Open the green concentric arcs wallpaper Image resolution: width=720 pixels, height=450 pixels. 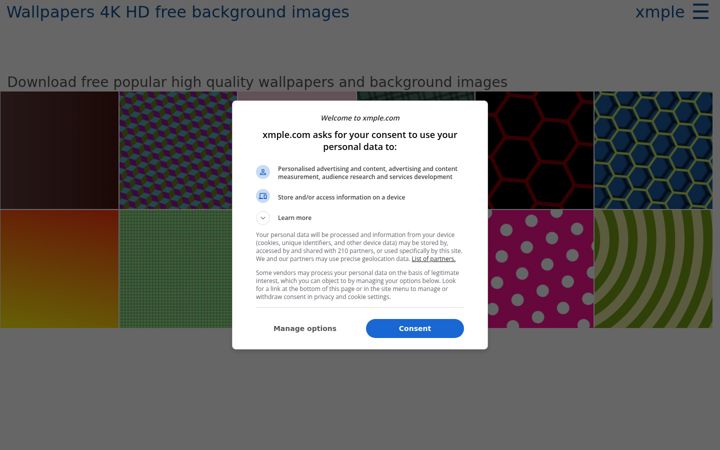(x=653, y=269)
